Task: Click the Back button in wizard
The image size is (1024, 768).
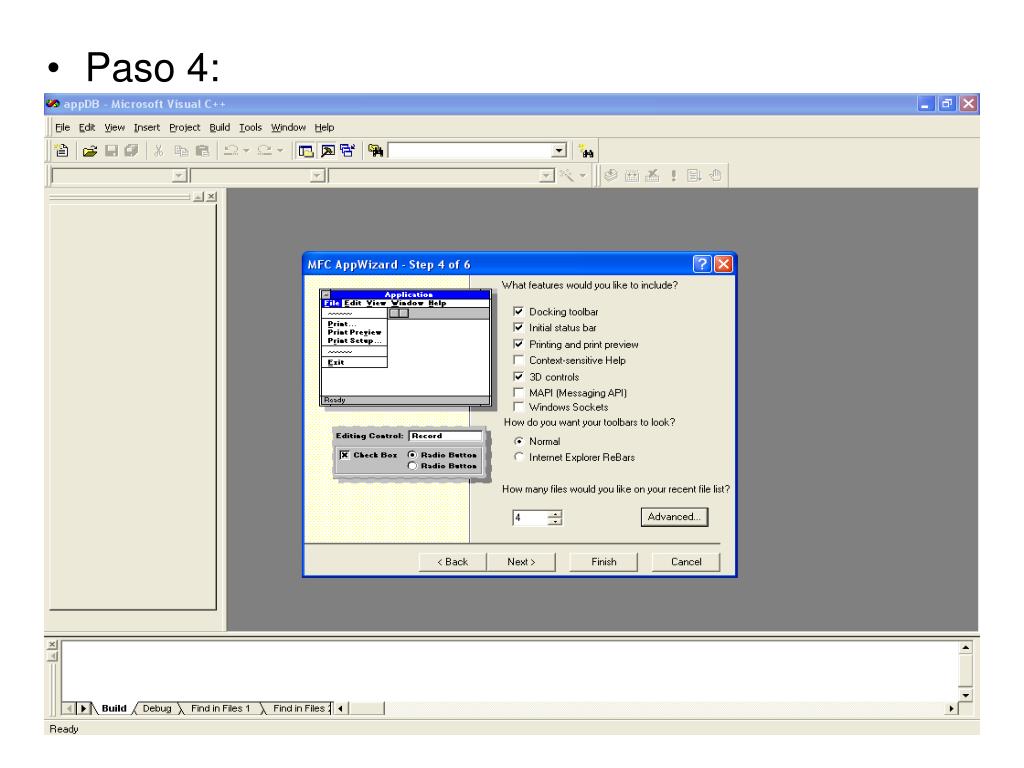Action: coord(453,562)
